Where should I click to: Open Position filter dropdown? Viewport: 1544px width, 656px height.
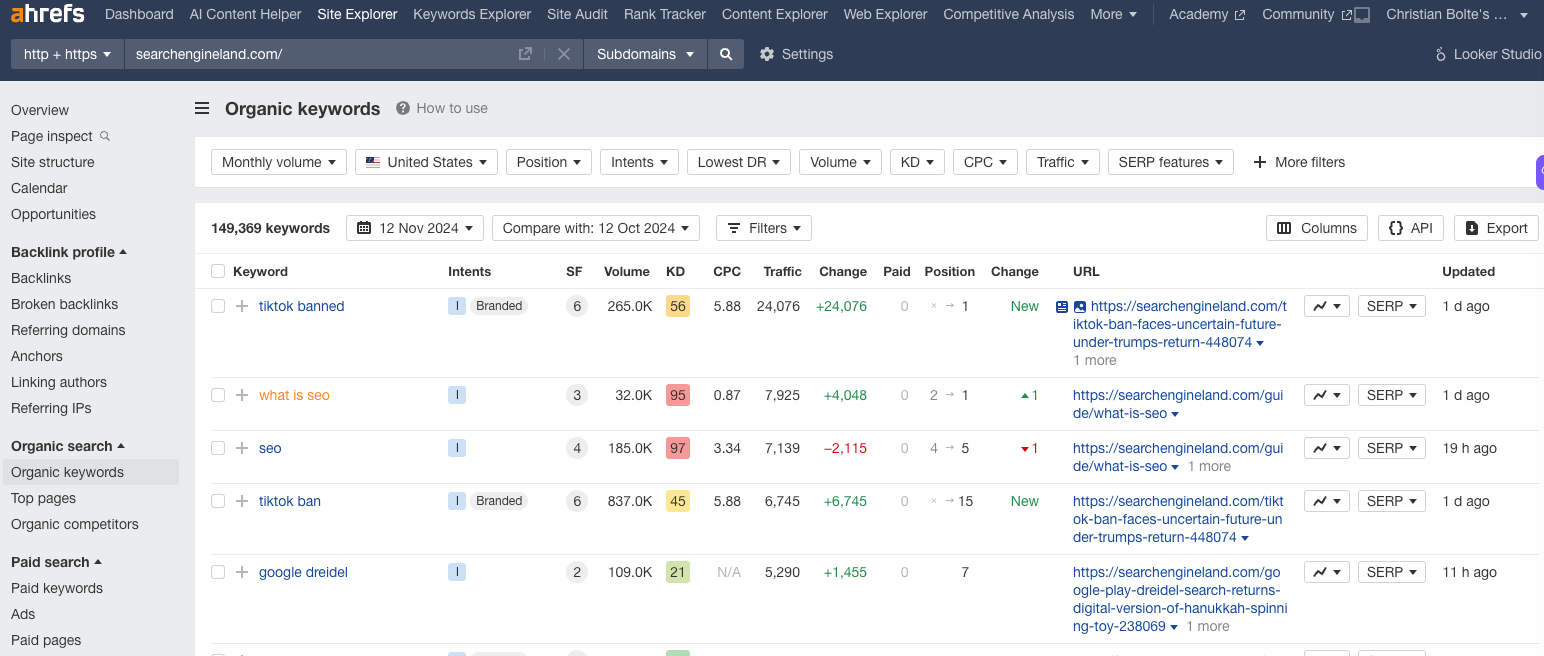click(549, 162)
